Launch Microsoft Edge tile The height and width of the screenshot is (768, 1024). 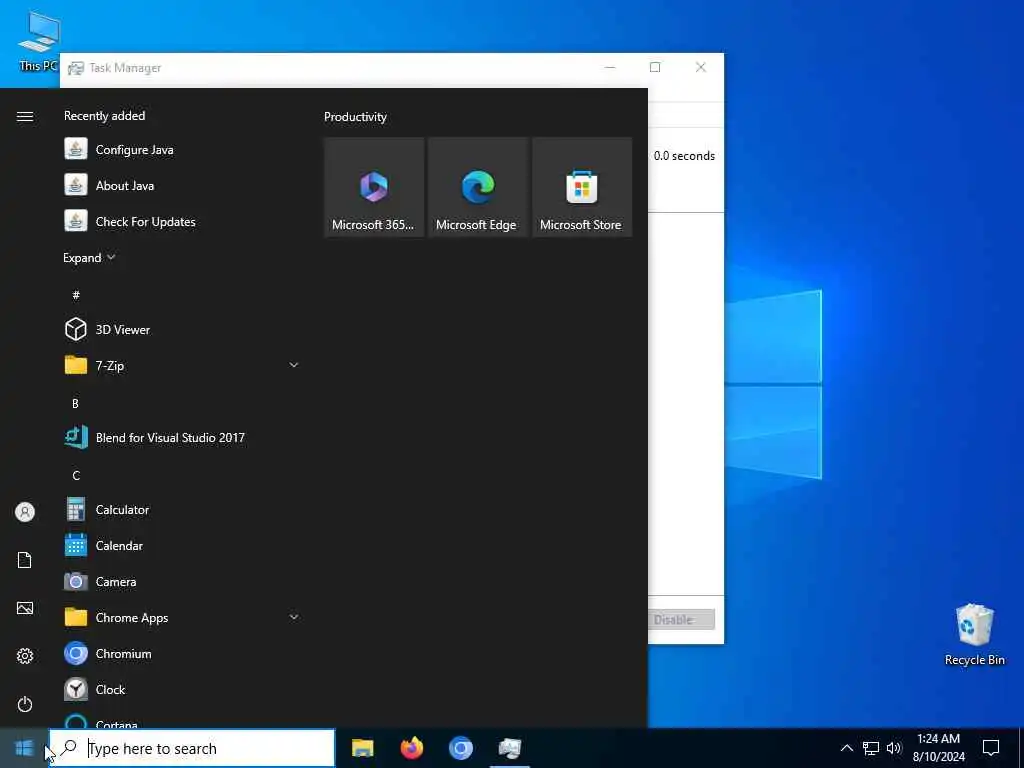point(478,187)
